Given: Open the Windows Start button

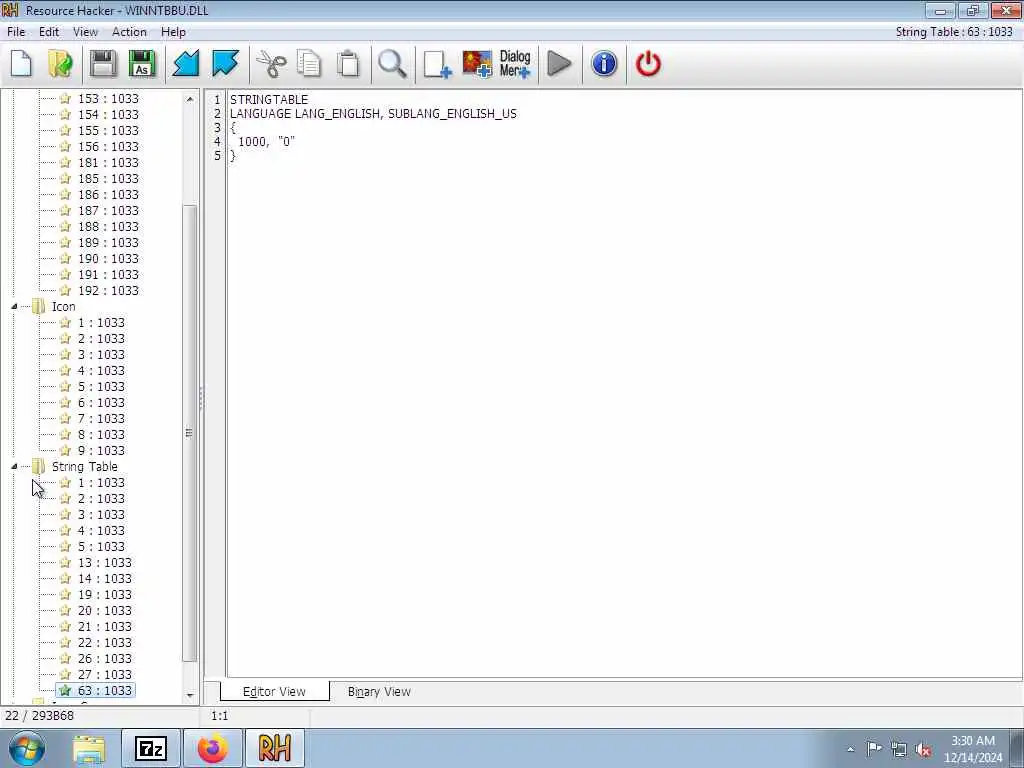Looking at the screenshot, I should tap(27, 748).
